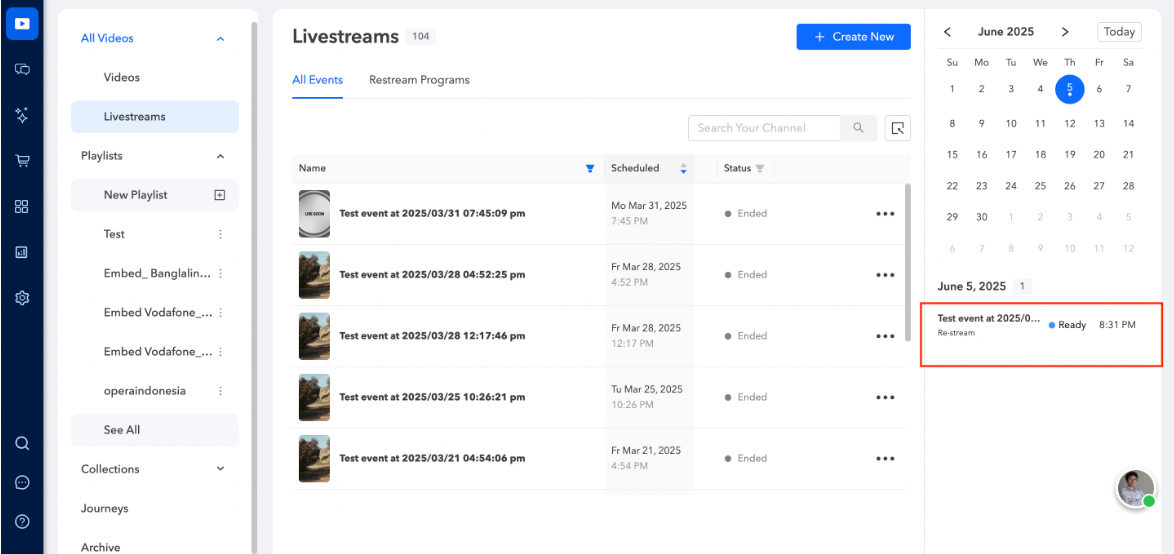Image resolution: width=1174 pixels, height=554 pixels.
Task: Switch to the All Events tab
Action: click(x=317, y=80)
